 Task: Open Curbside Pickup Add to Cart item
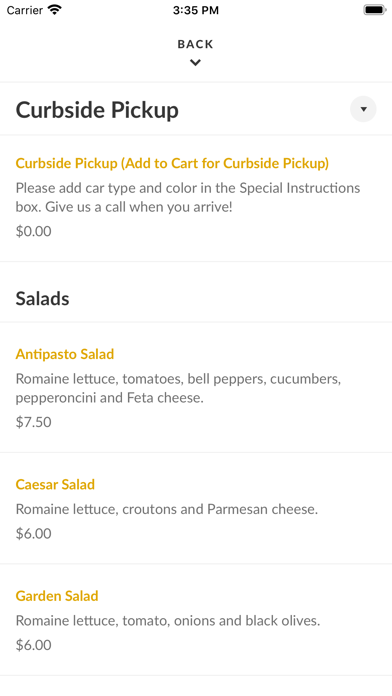point(172,163)
